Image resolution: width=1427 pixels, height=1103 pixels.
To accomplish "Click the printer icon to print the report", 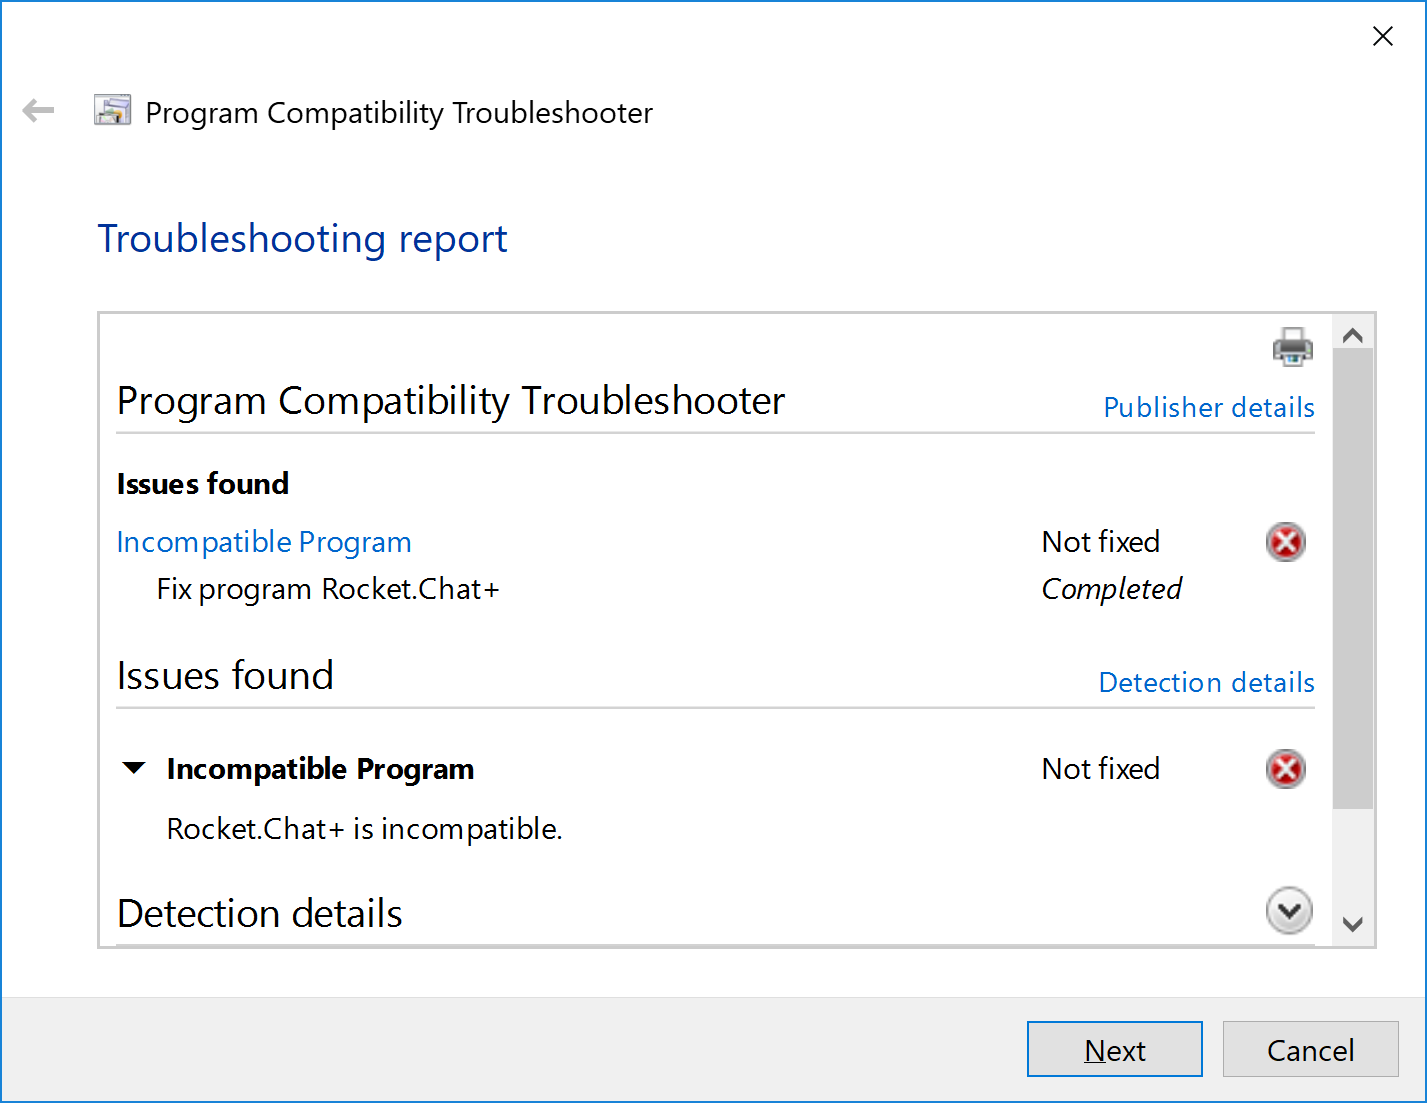I will [x=1292, y=346].
